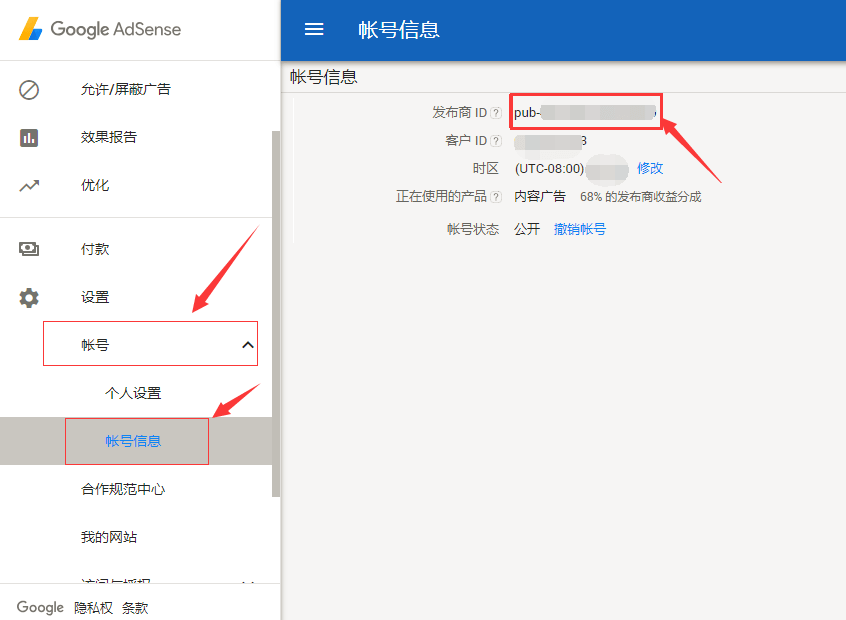Screen dimensions: 846x620
Task: Click 公开 account status text
Action: pos(527,229)
